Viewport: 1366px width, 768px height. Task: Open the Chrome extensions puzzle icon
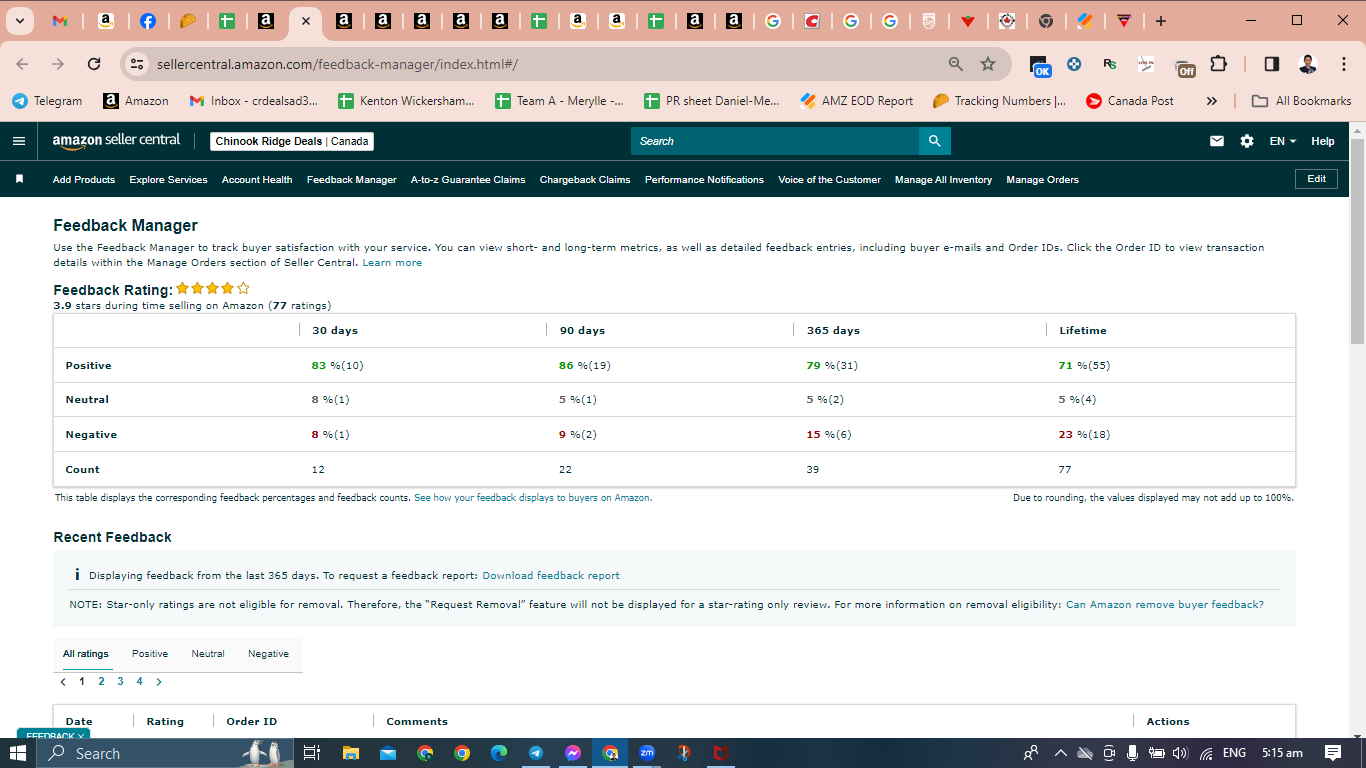pyautogui.click(x=1218, y=64)
